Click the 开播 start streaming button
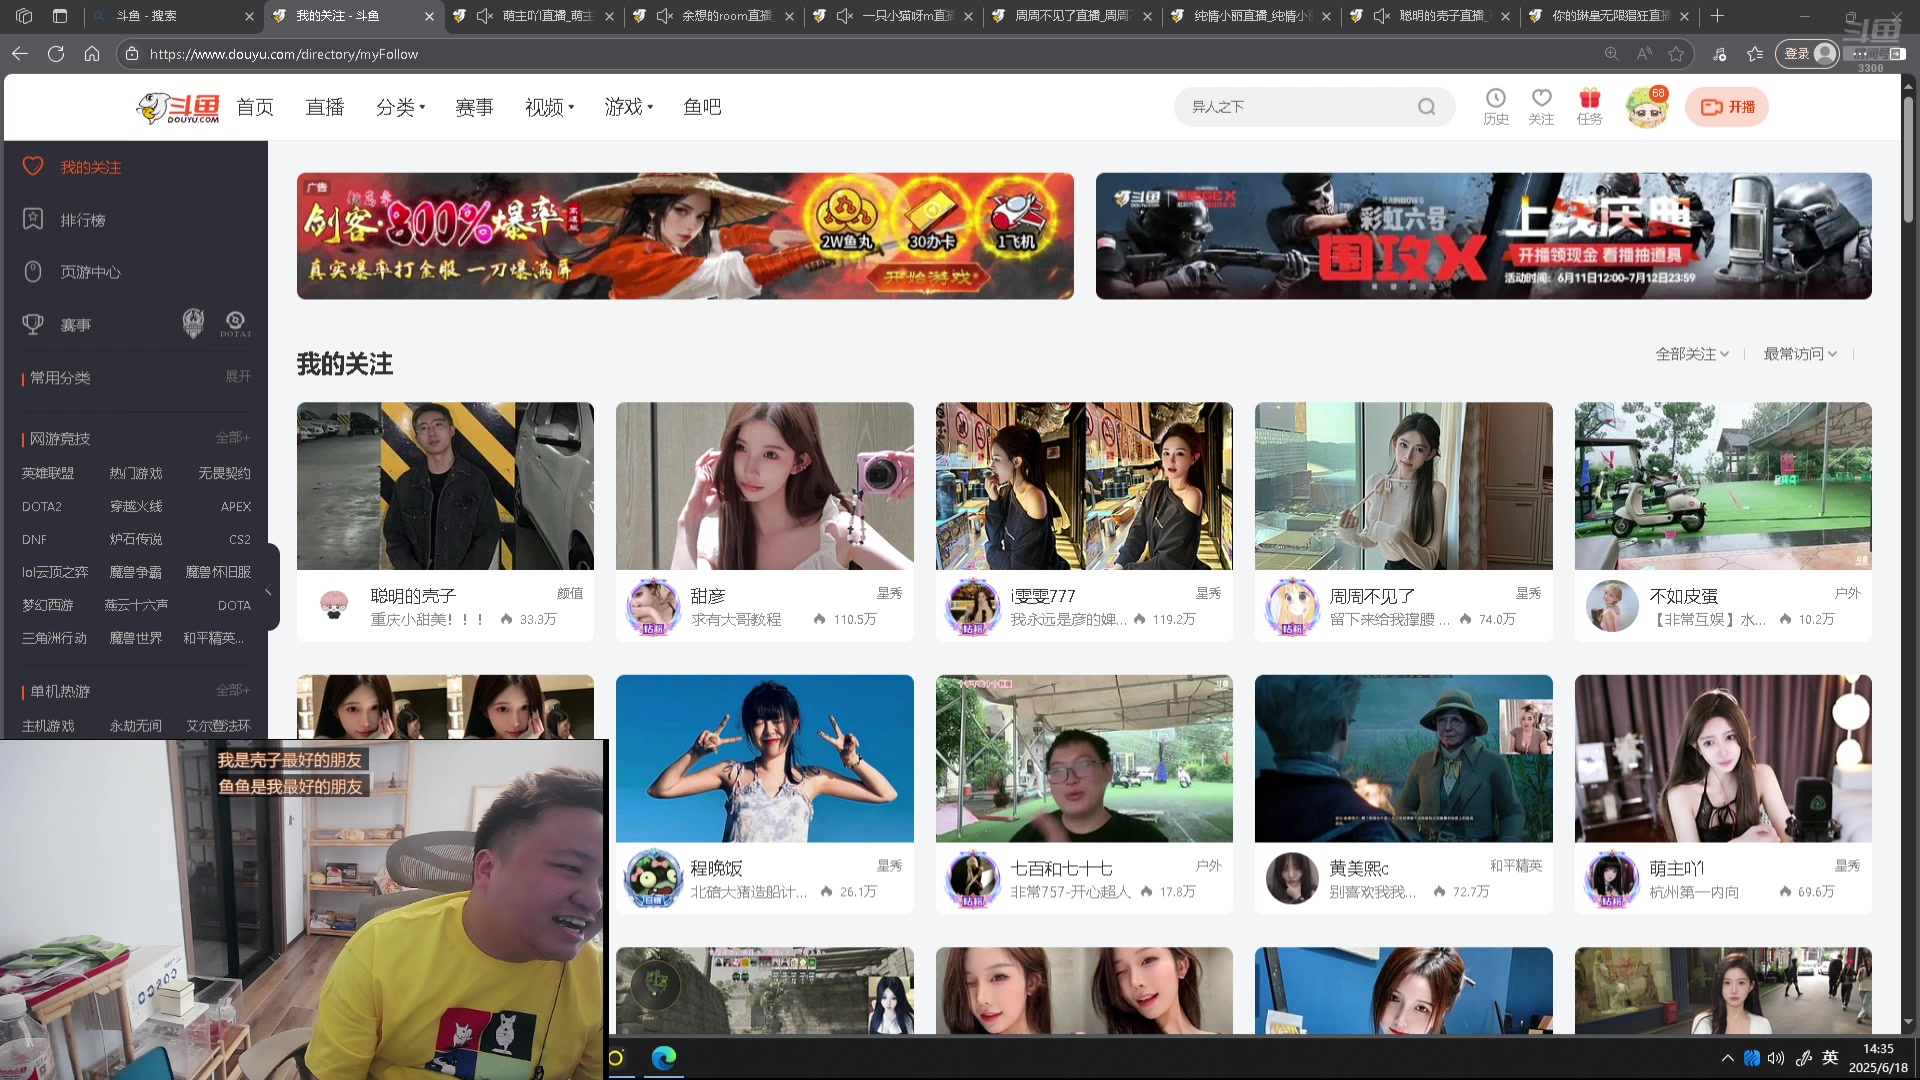Screen dimensions: 1920x1080 click(x=1727, y=107)
